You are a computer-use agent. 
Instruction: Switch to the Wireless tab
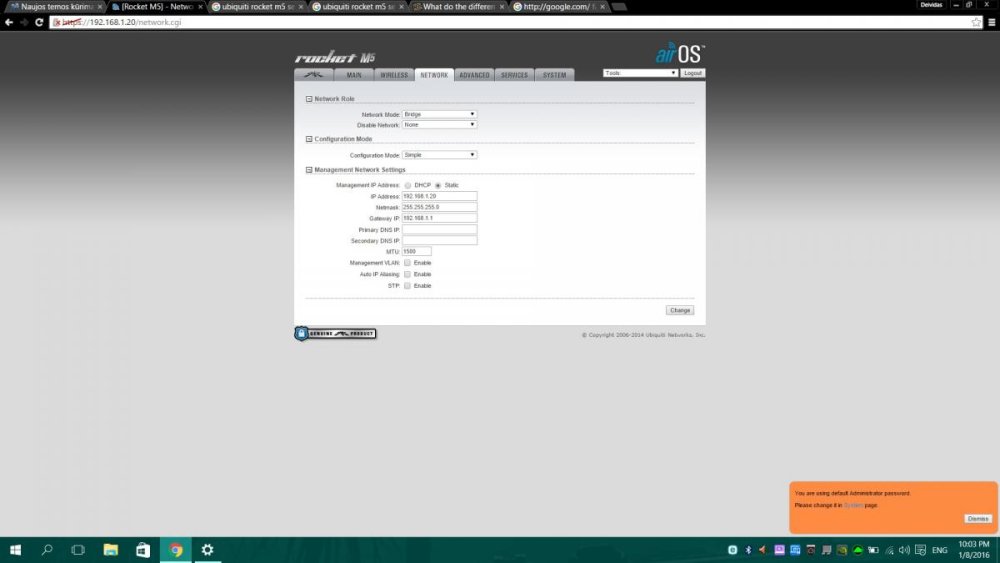(393, 75)
